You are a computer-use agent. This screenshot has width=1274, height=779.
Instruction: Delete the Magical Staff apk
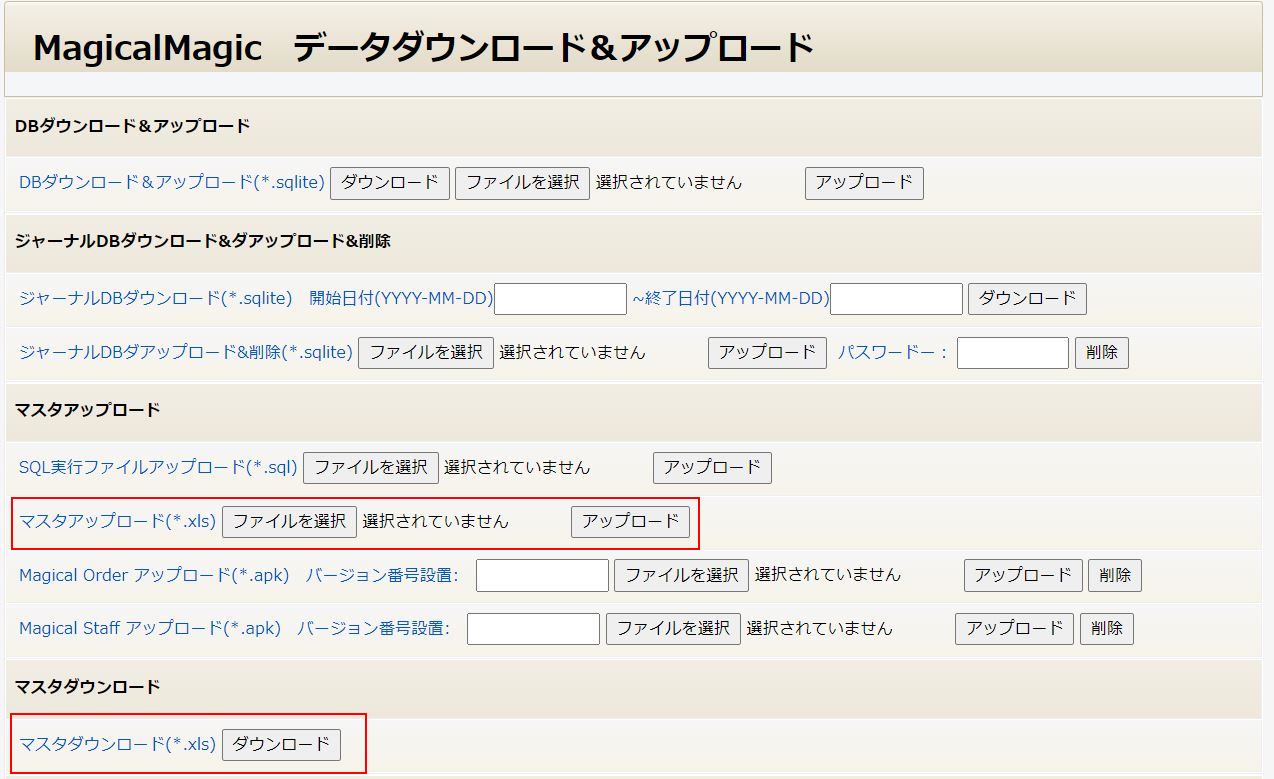(1107, 629)
